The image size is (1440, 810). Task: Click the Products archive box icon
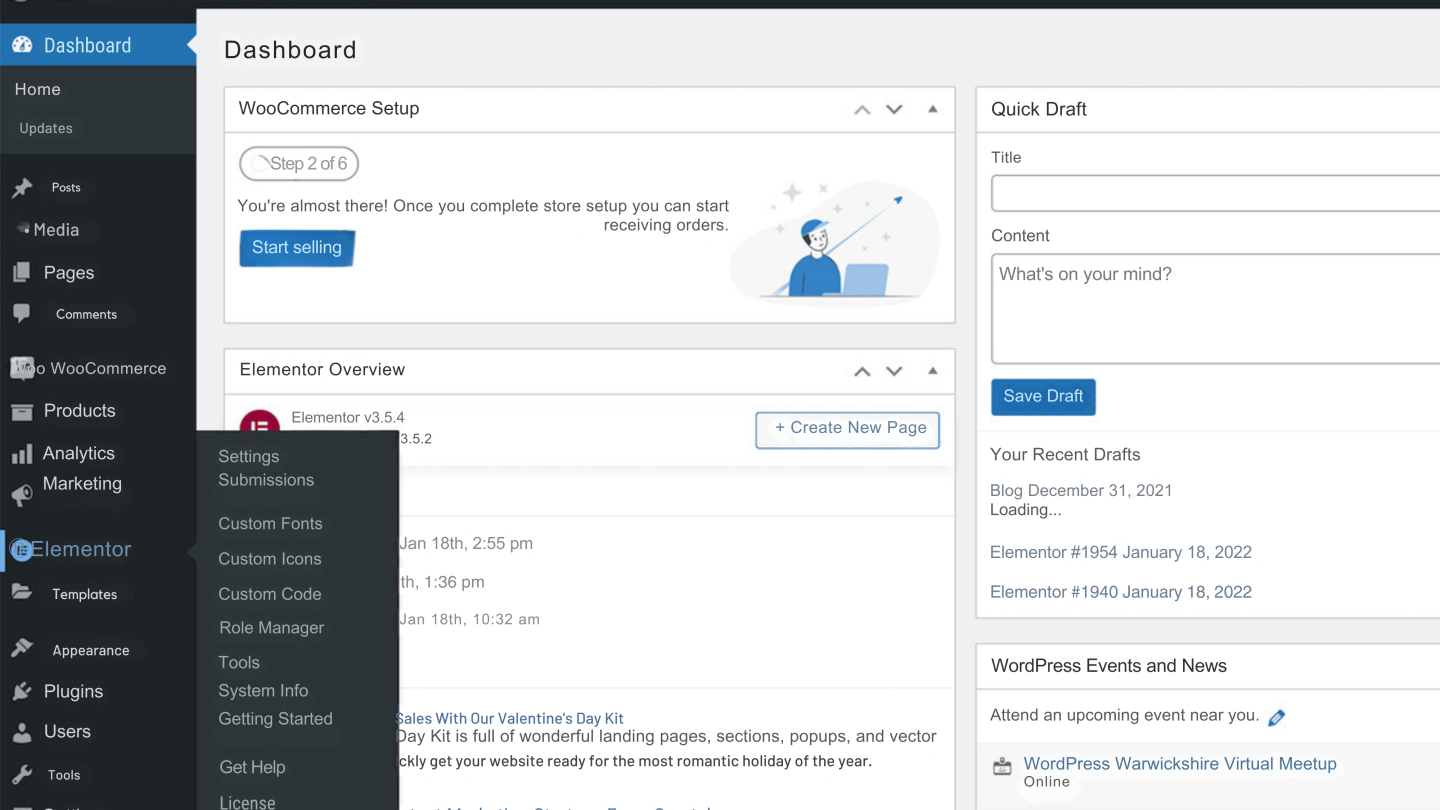(x=21, y=411)
